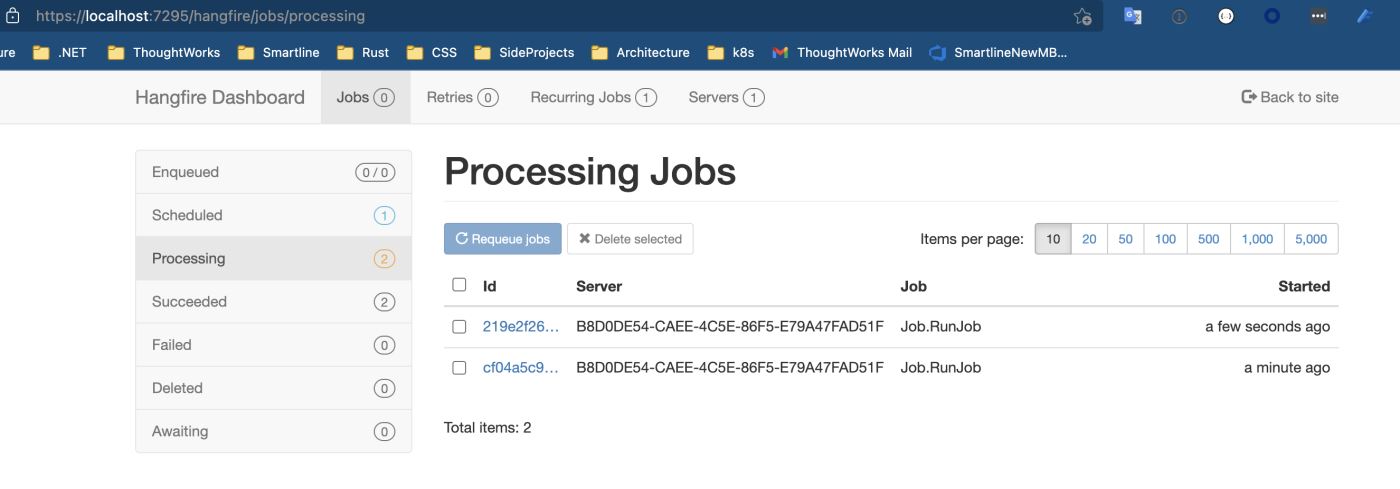Viewport: 1400px width, 489px height.
Task: Open job link 219e2f26
Action: pos(520,326)
